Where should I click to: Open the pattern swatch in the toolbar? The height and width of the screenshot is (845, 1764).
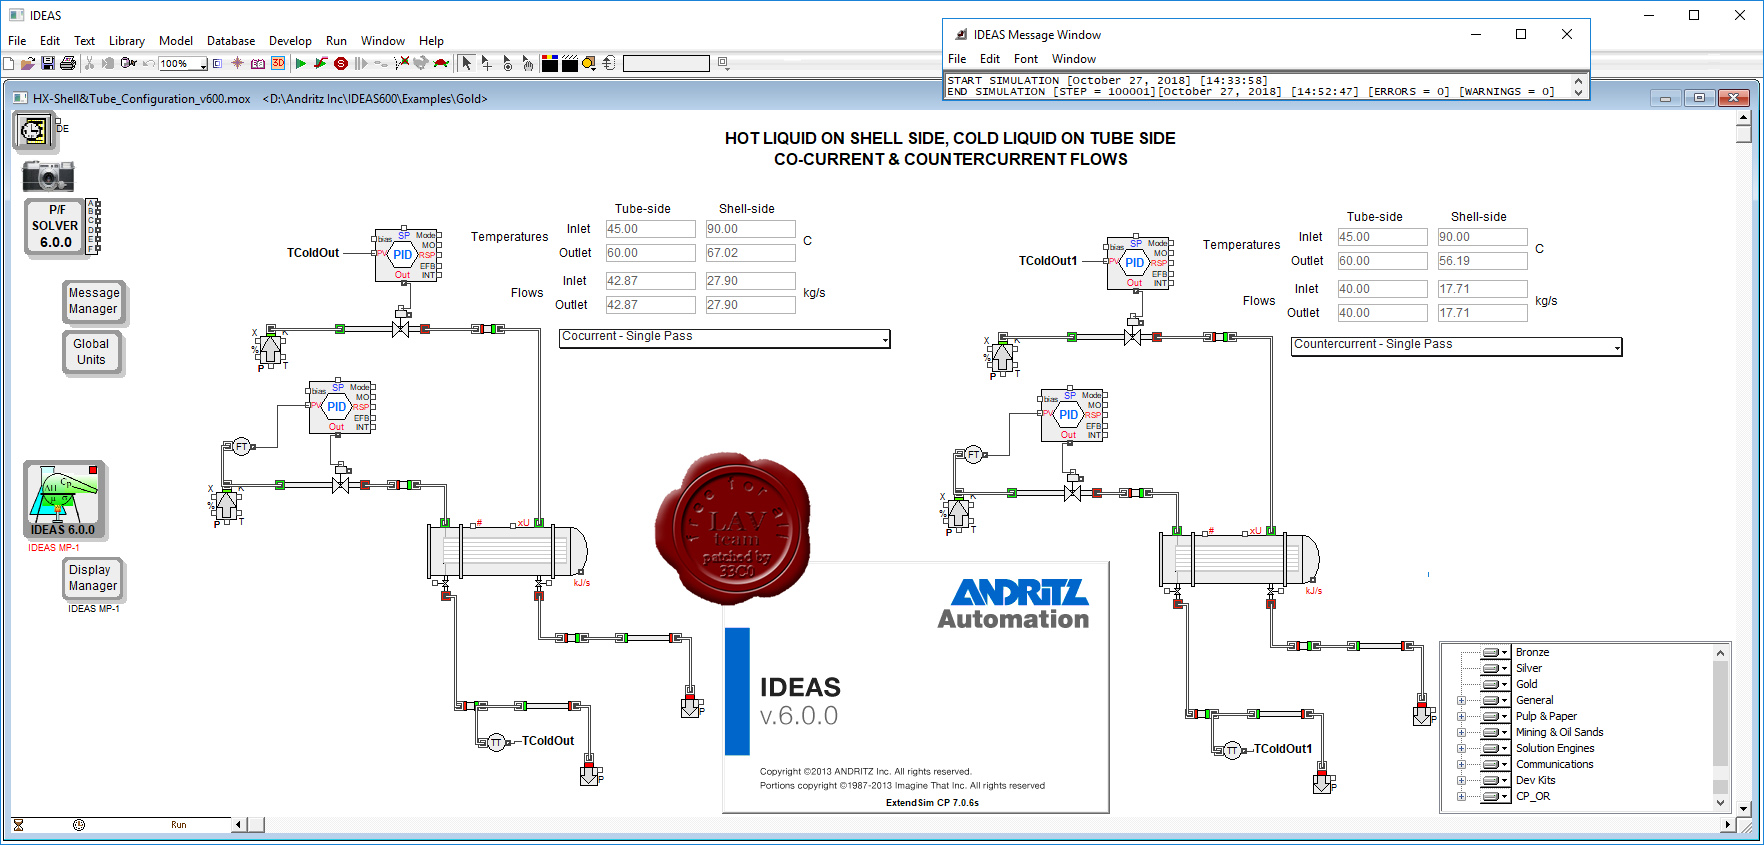(x=570, y=63)
